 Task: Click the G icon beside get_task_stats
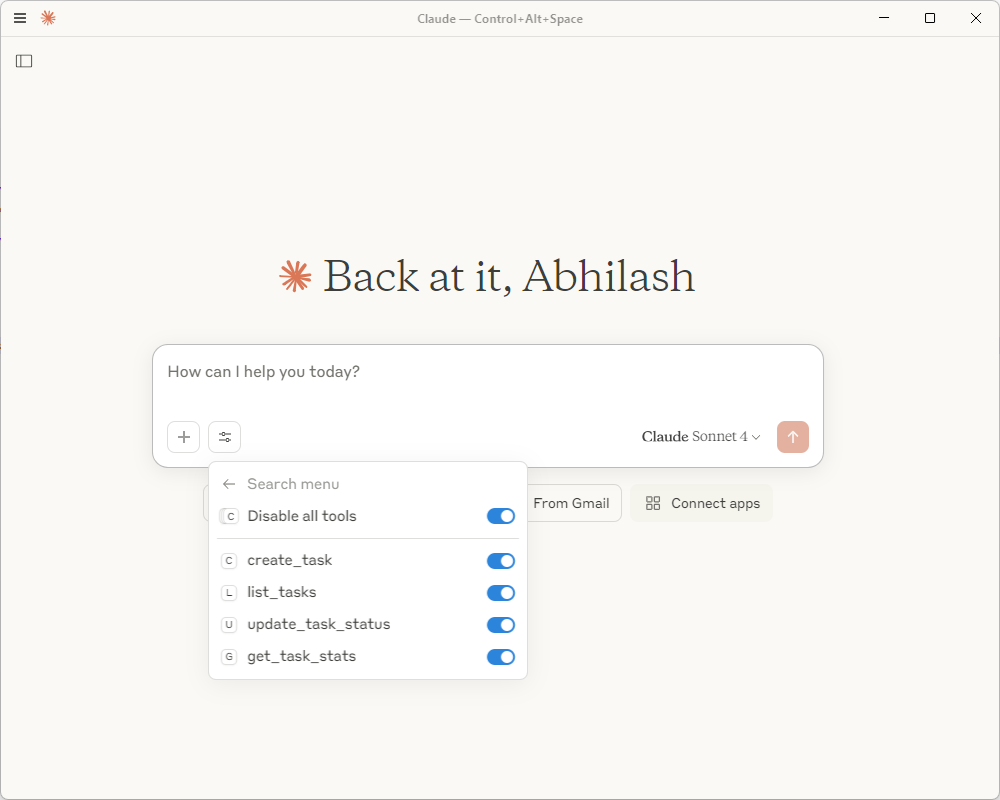229,656
